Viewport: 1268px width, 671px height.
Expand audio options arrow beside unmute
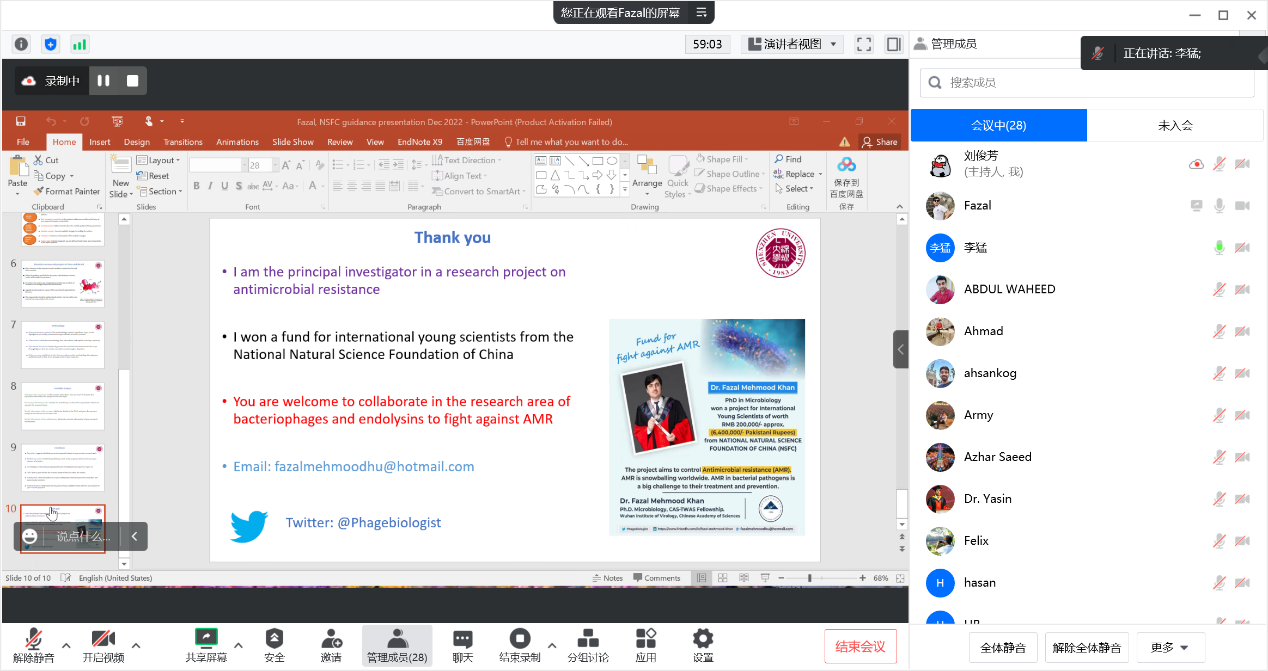tap(66, 645)
